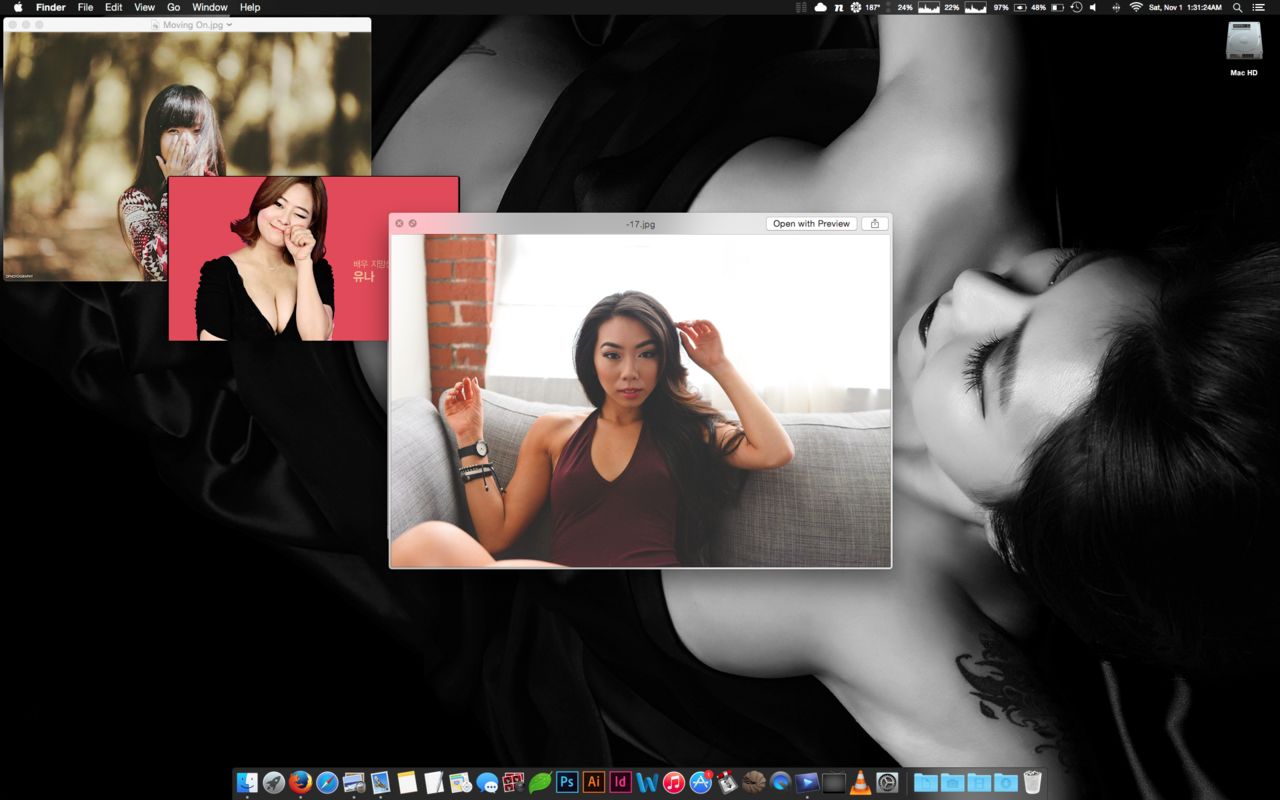The height and width of the screenshot is (800, 1280).
Task: Open System Preferences gear in dock
Action: [887, 782]
